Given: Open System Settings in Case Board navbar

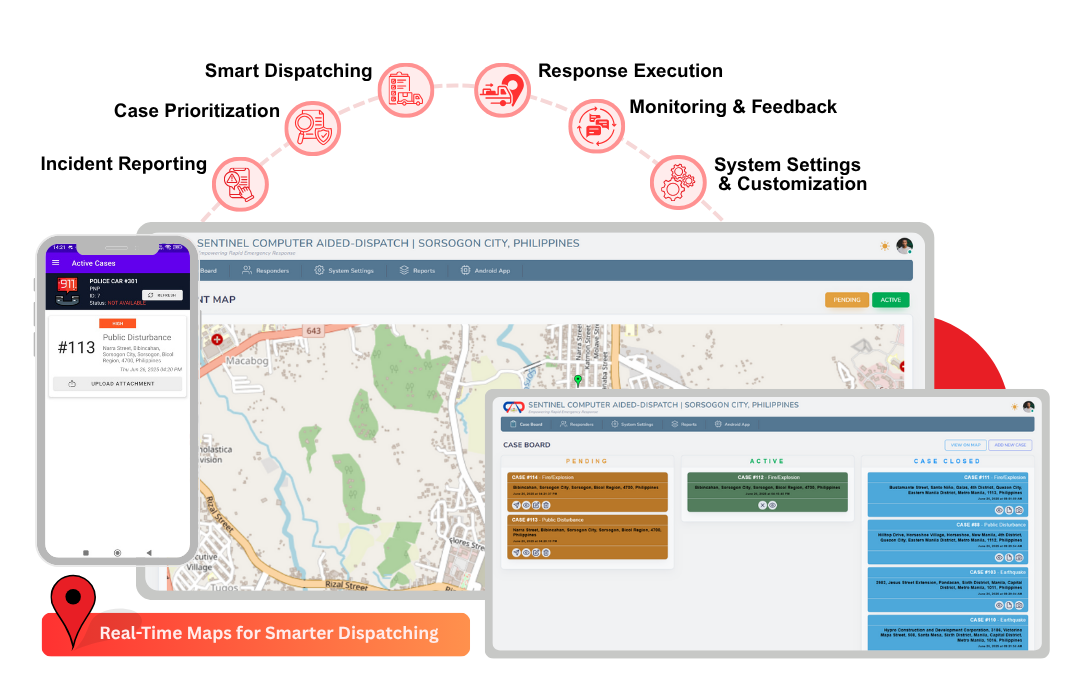Looking at the screenshot, I should tap(631, 424).
